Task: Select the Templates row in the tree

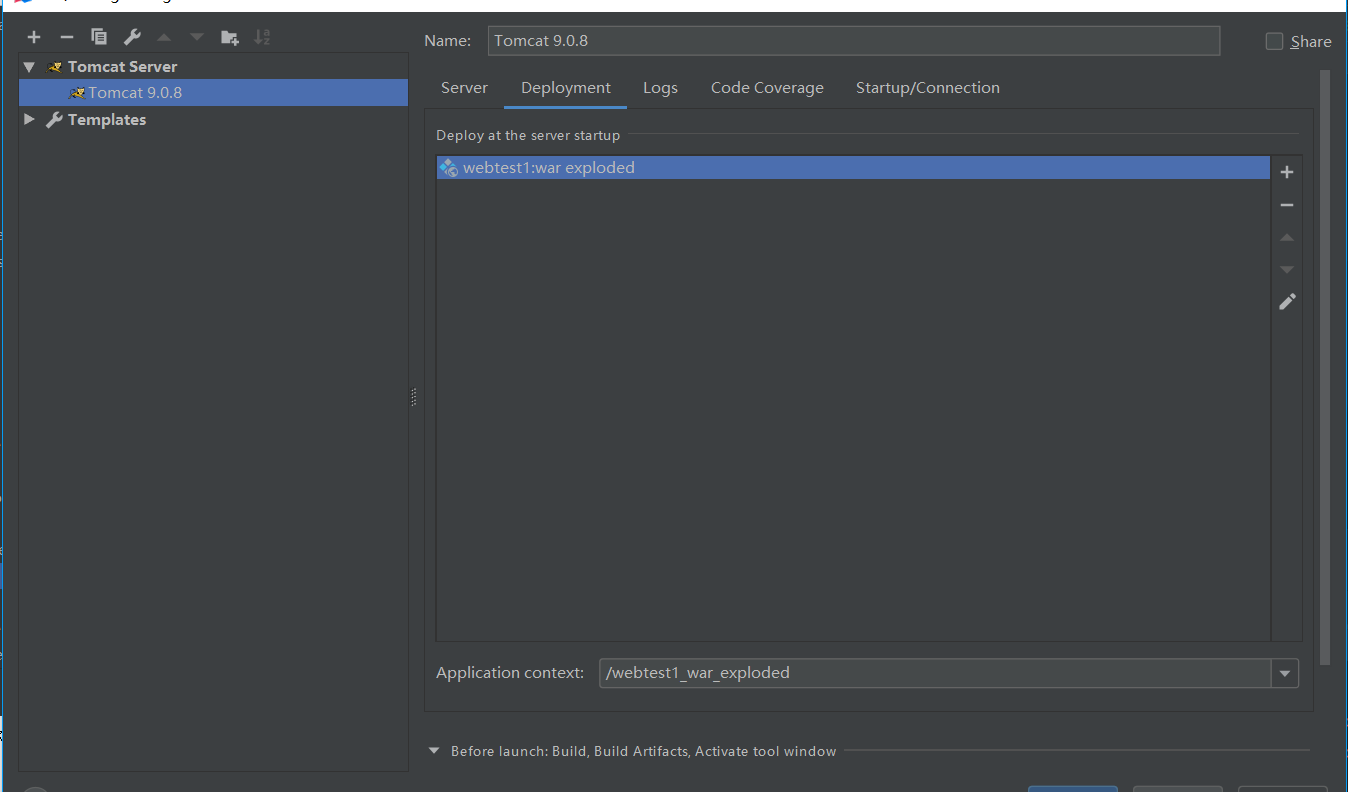Action: click(213, 119)
